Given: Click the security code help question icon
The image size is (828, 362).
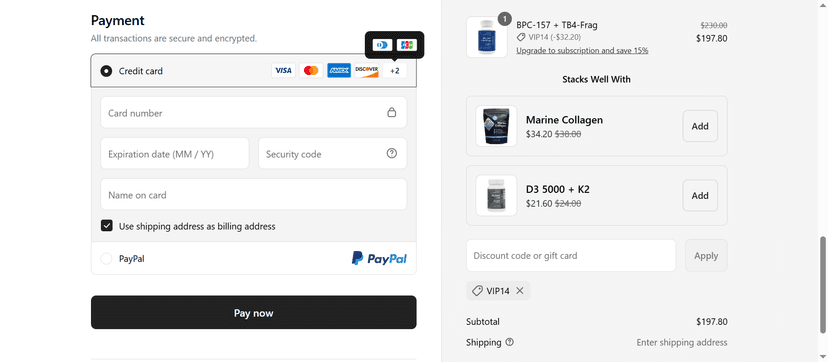Looking at the screenshot, I should 391,154.
